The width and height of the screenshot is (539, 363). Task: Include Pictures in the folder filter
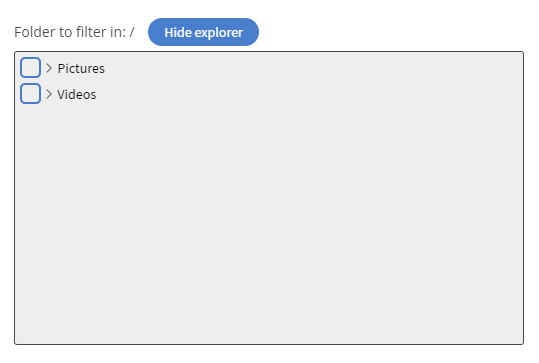point(30,67)
